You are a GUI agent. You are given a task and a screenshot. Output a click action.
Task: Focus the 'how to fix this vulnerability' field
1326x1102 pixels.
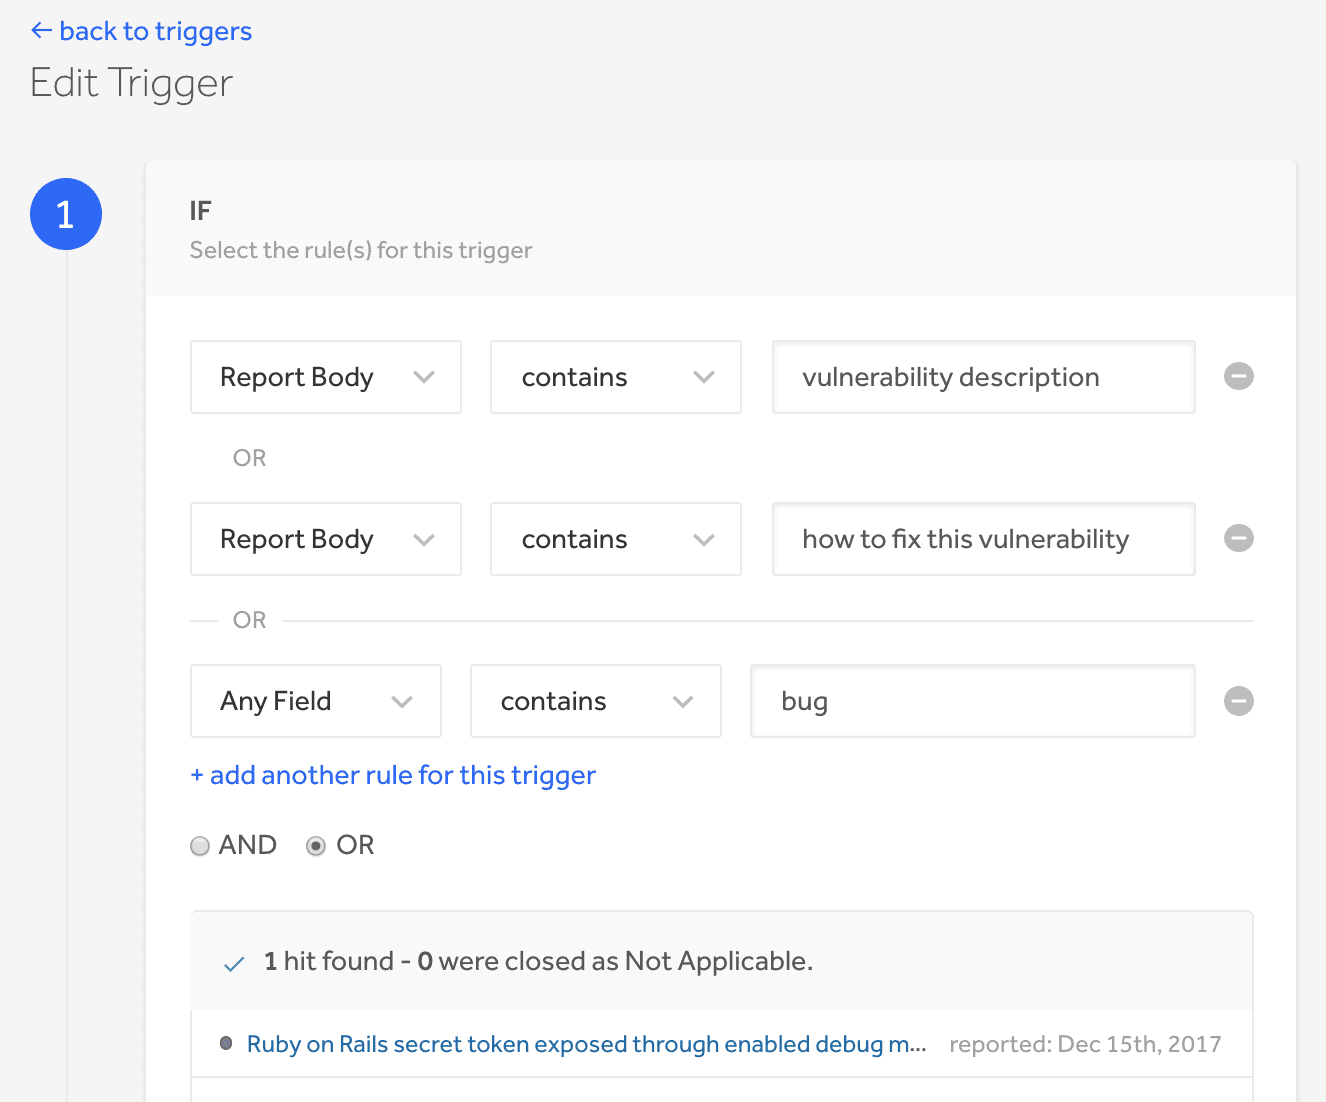pos(983,539)
